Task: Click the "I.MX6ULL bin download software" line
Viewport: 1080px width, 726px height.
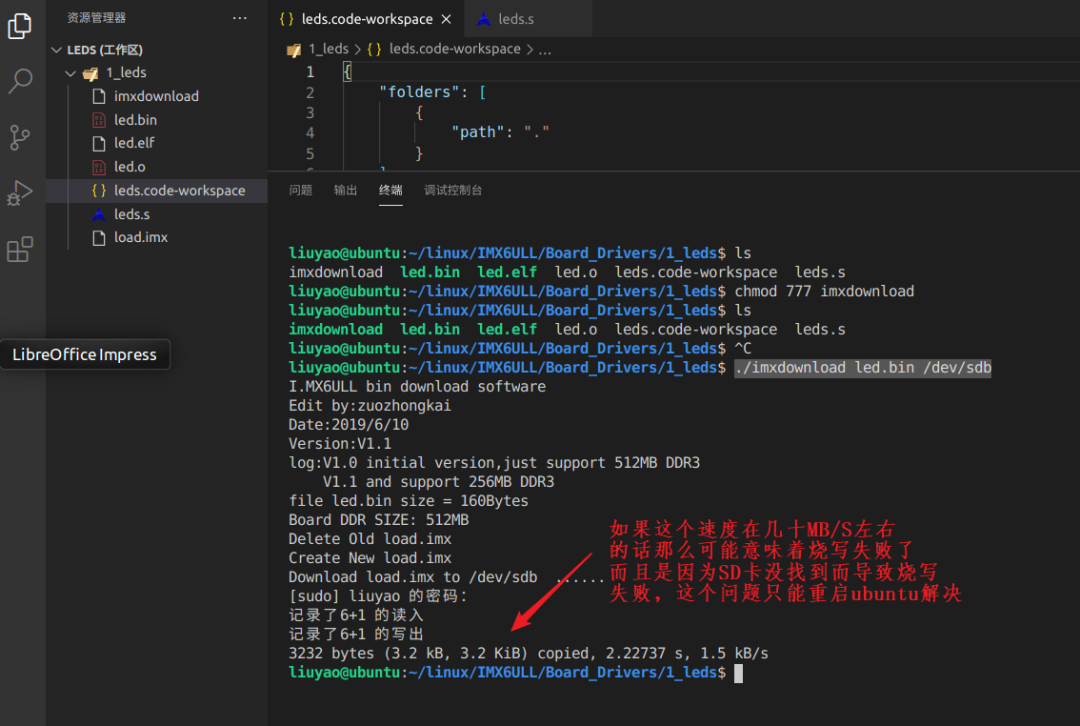Action: tap(417, 387)
